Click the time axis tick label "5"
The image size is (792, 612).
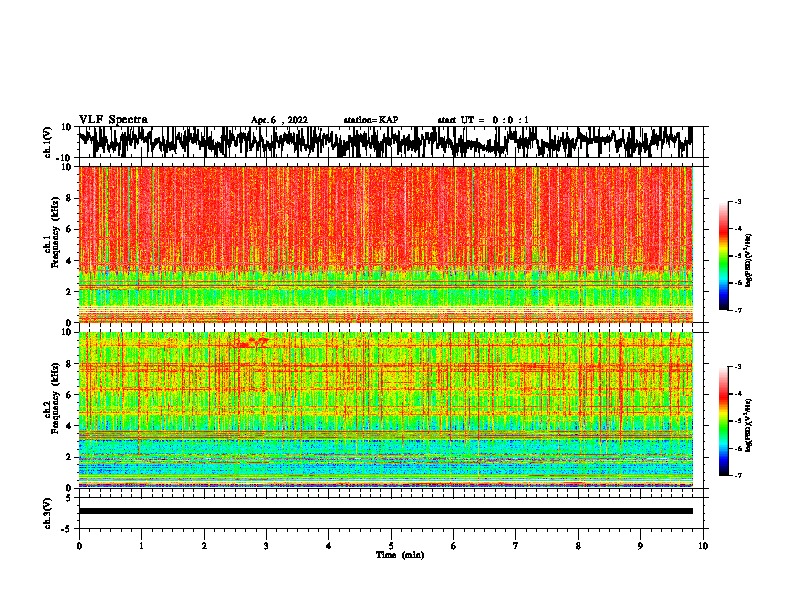click(x=391, y=546)
